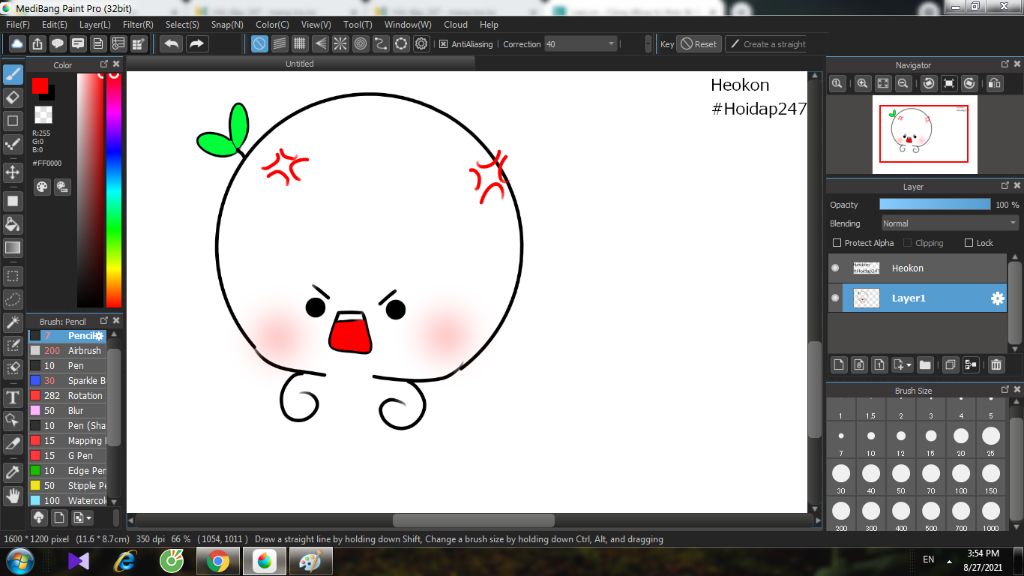The width and height of the screenshot is (1024, 576).
Task: Click the horizontal canvas scrollbar
Action: pyautogui.click(x=474, y=520)
